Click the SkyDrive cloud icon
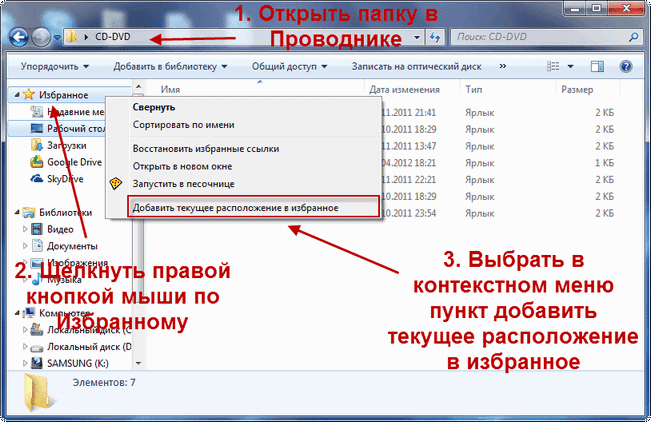The image size is (651, 422). pos(37,179)
